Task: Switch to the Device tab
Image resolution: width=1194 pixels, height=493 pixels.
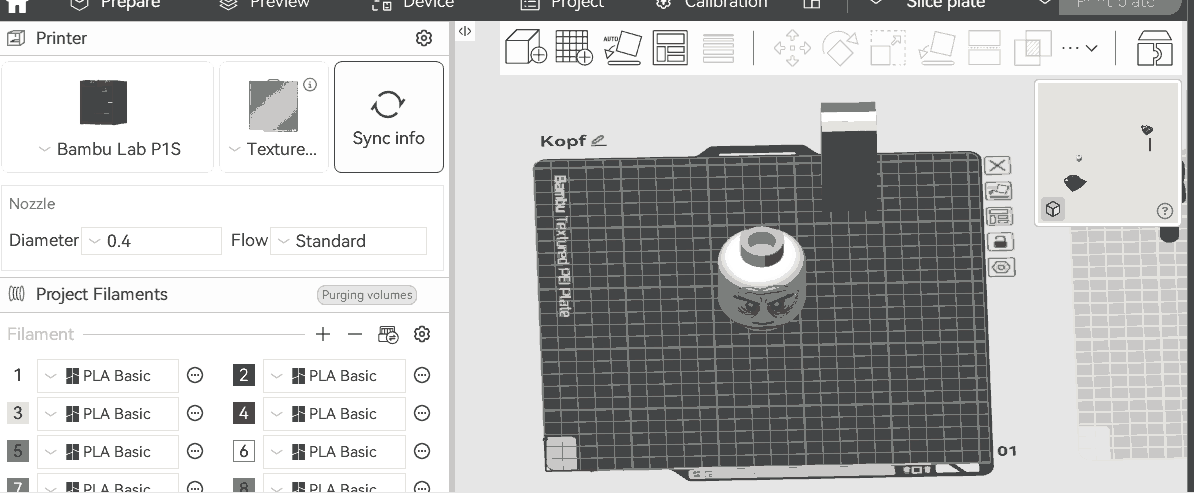Action: pos(413,5)
